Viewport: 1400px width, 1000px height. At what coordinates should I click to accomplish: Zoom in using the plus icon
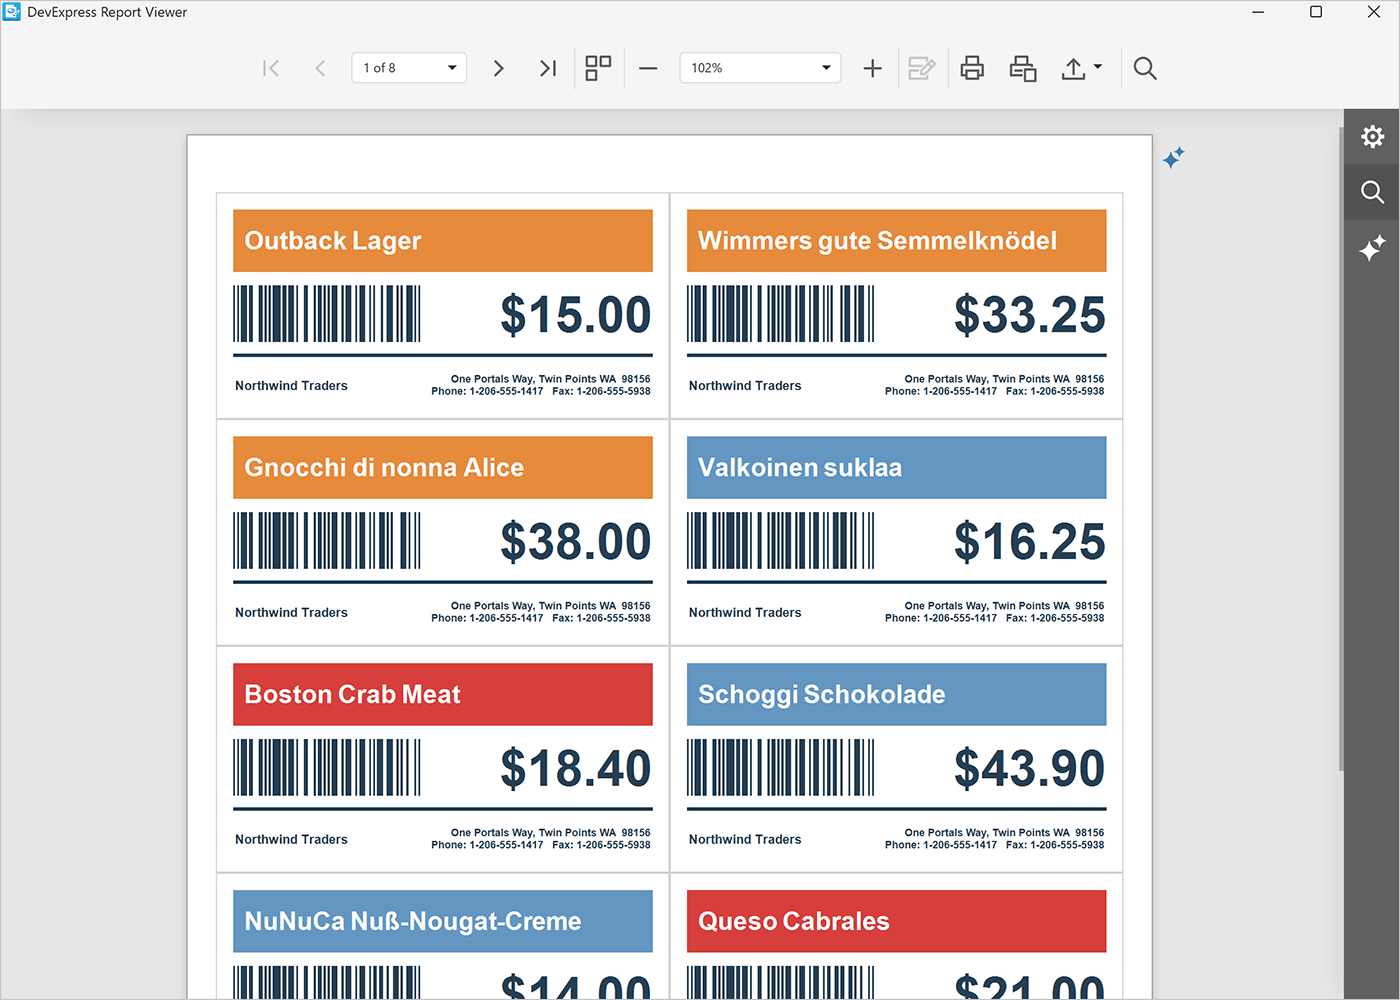[872, 68]
